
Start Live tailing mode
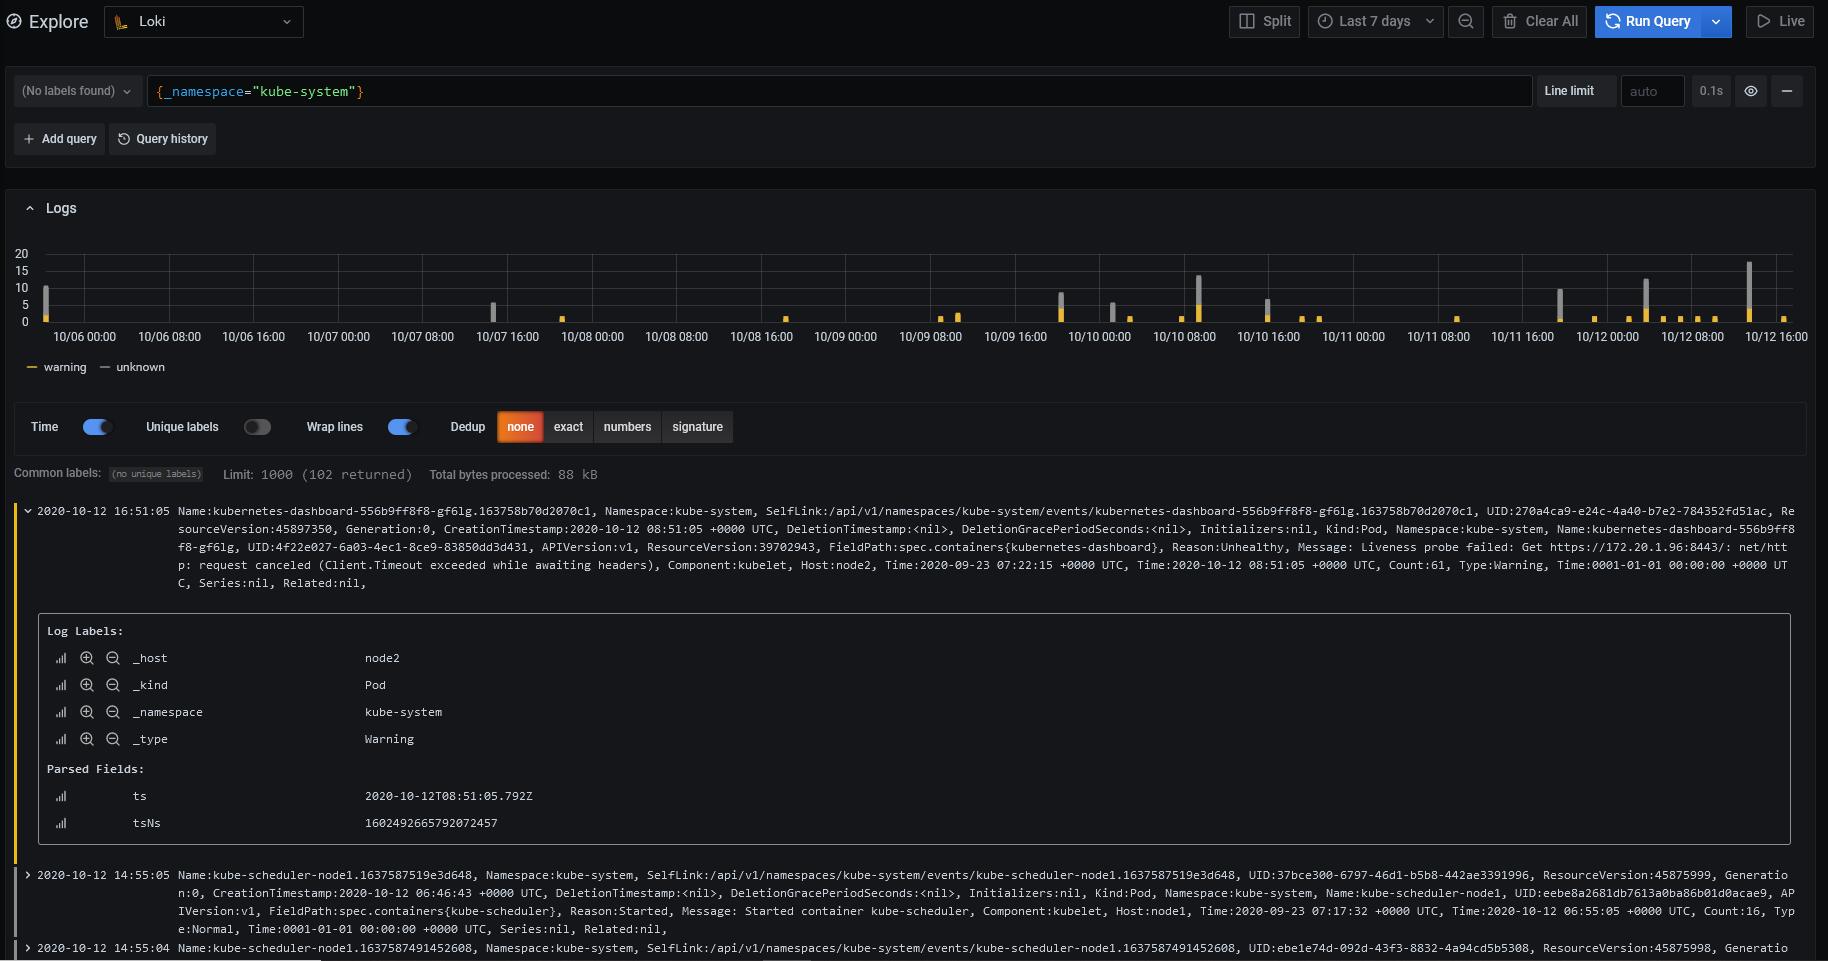(x=1780, y=21)
